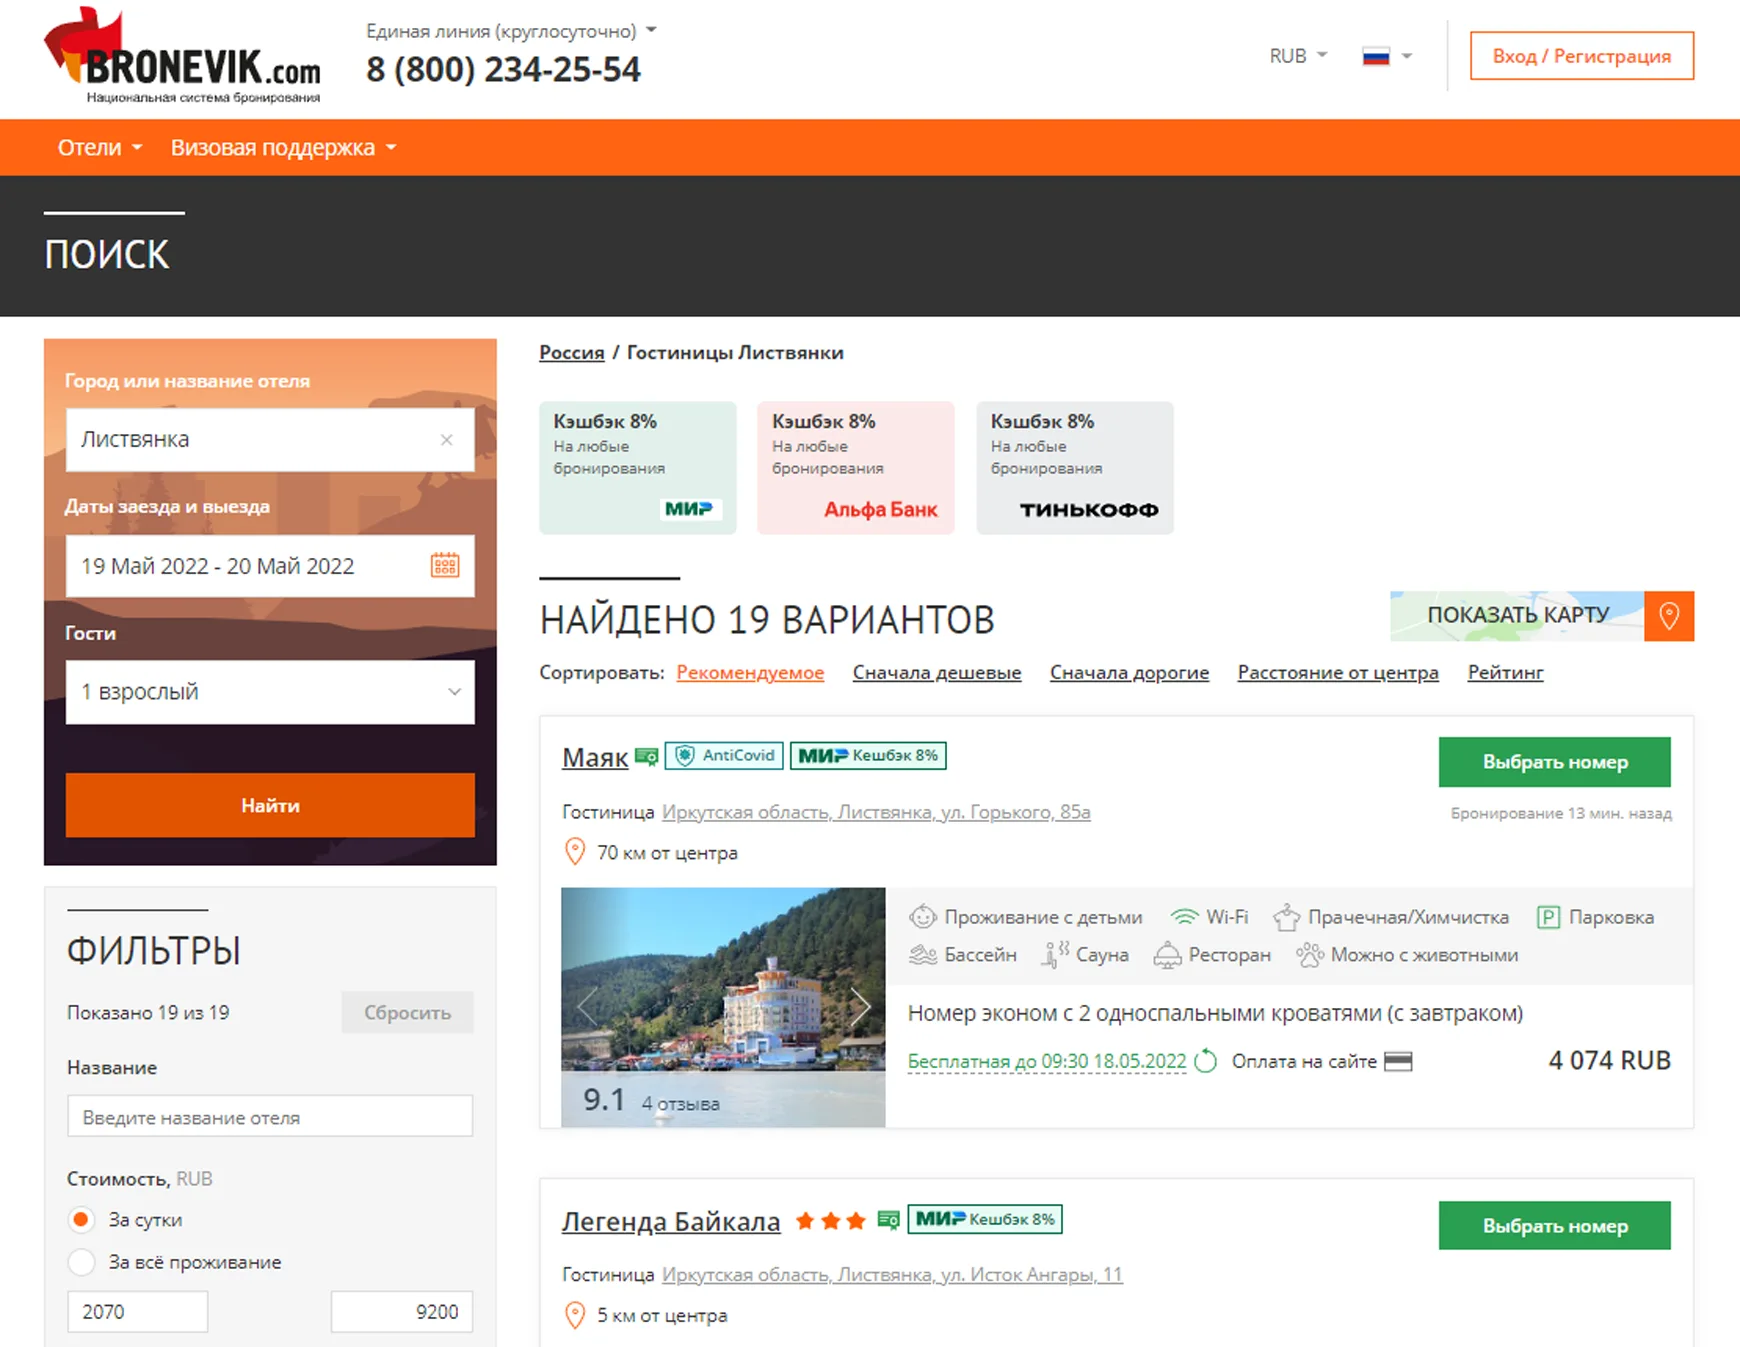Click the МИР Кешбэк 8% badge on Маяк
This screenshot has width=1740, height=1347.
pyautogui.click(x=868, y=755)
